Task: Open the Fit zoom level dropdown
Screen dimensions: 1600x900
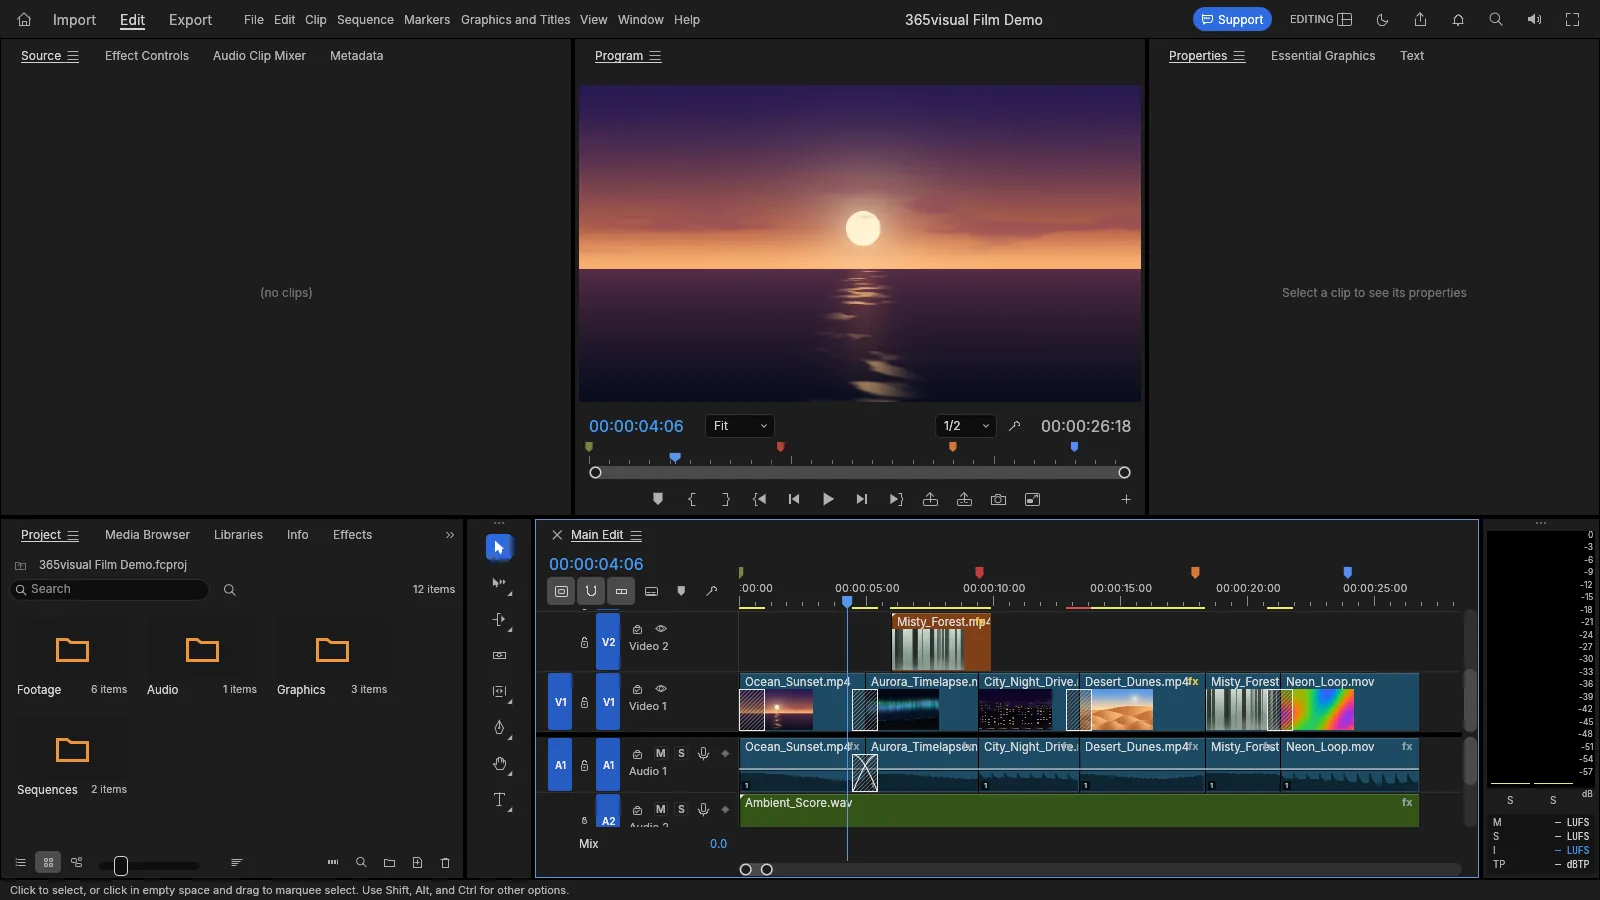Action: coord(740,426)
